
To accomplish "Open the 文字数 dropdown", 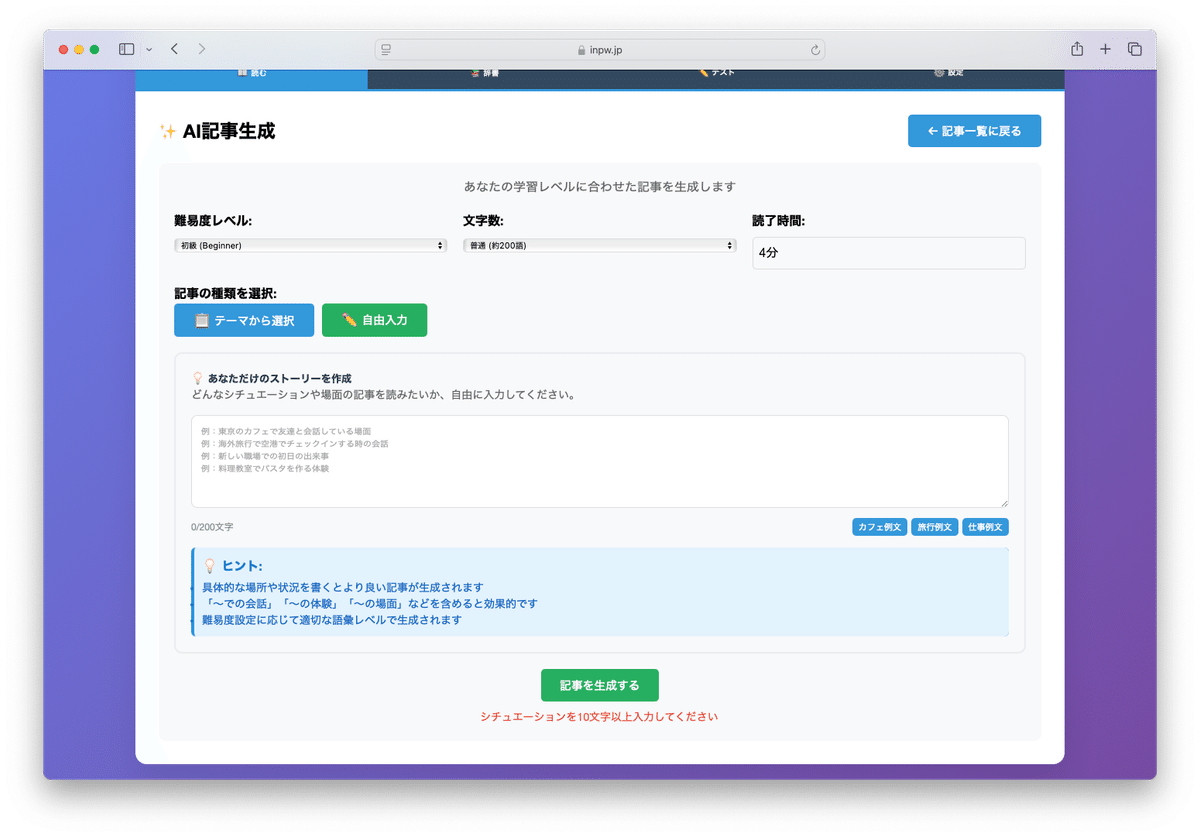I will pos(599,244).
